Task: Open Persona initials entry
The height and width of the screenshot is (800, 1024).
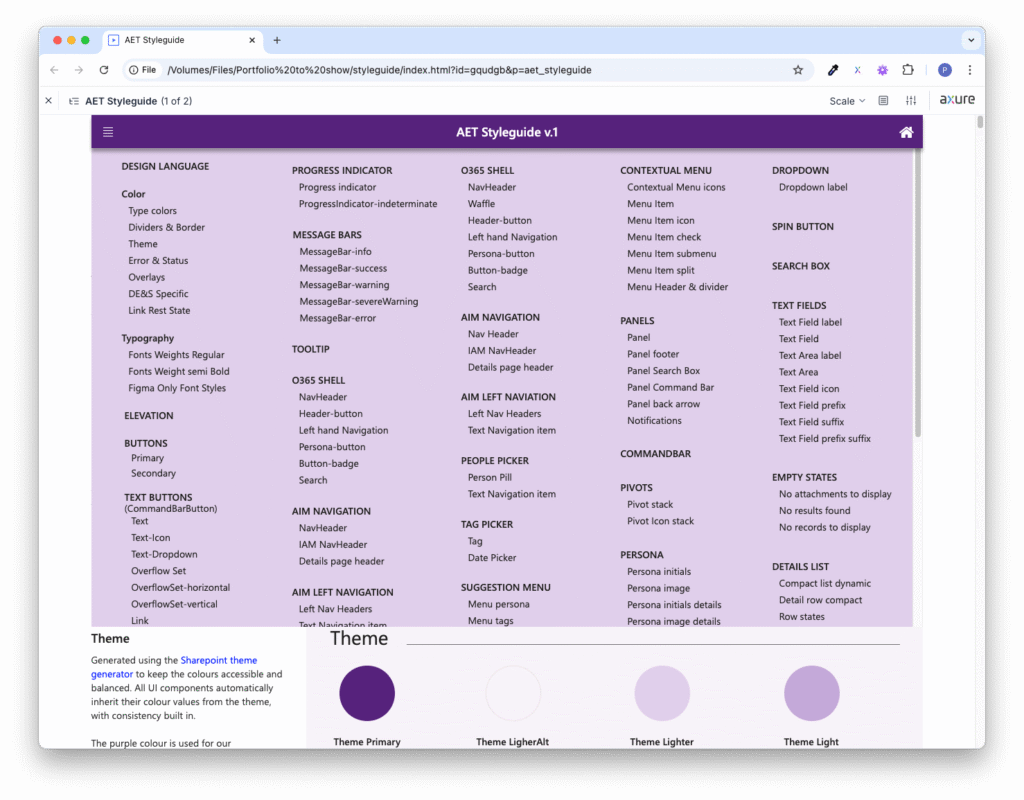Action: point(659,571)
